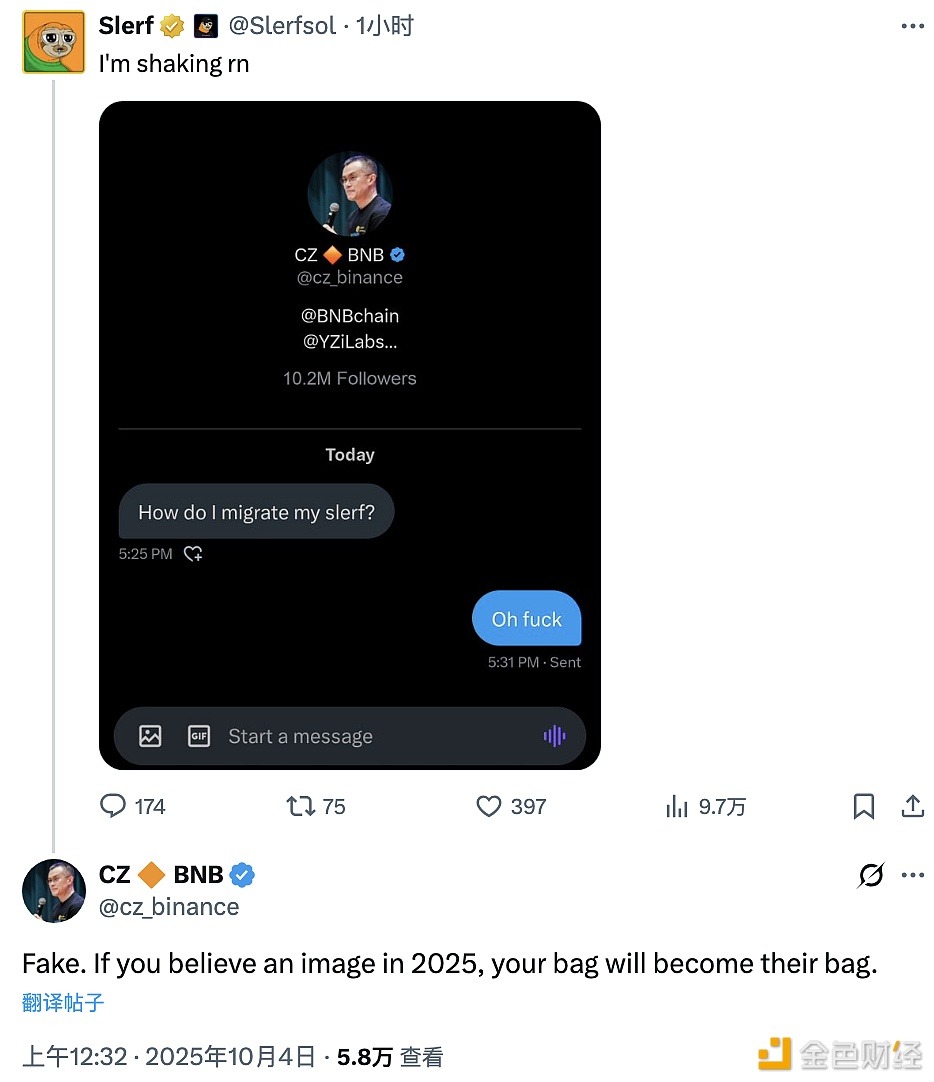
Task: Open Slerf's avatar profile picture
Action: 54,42
